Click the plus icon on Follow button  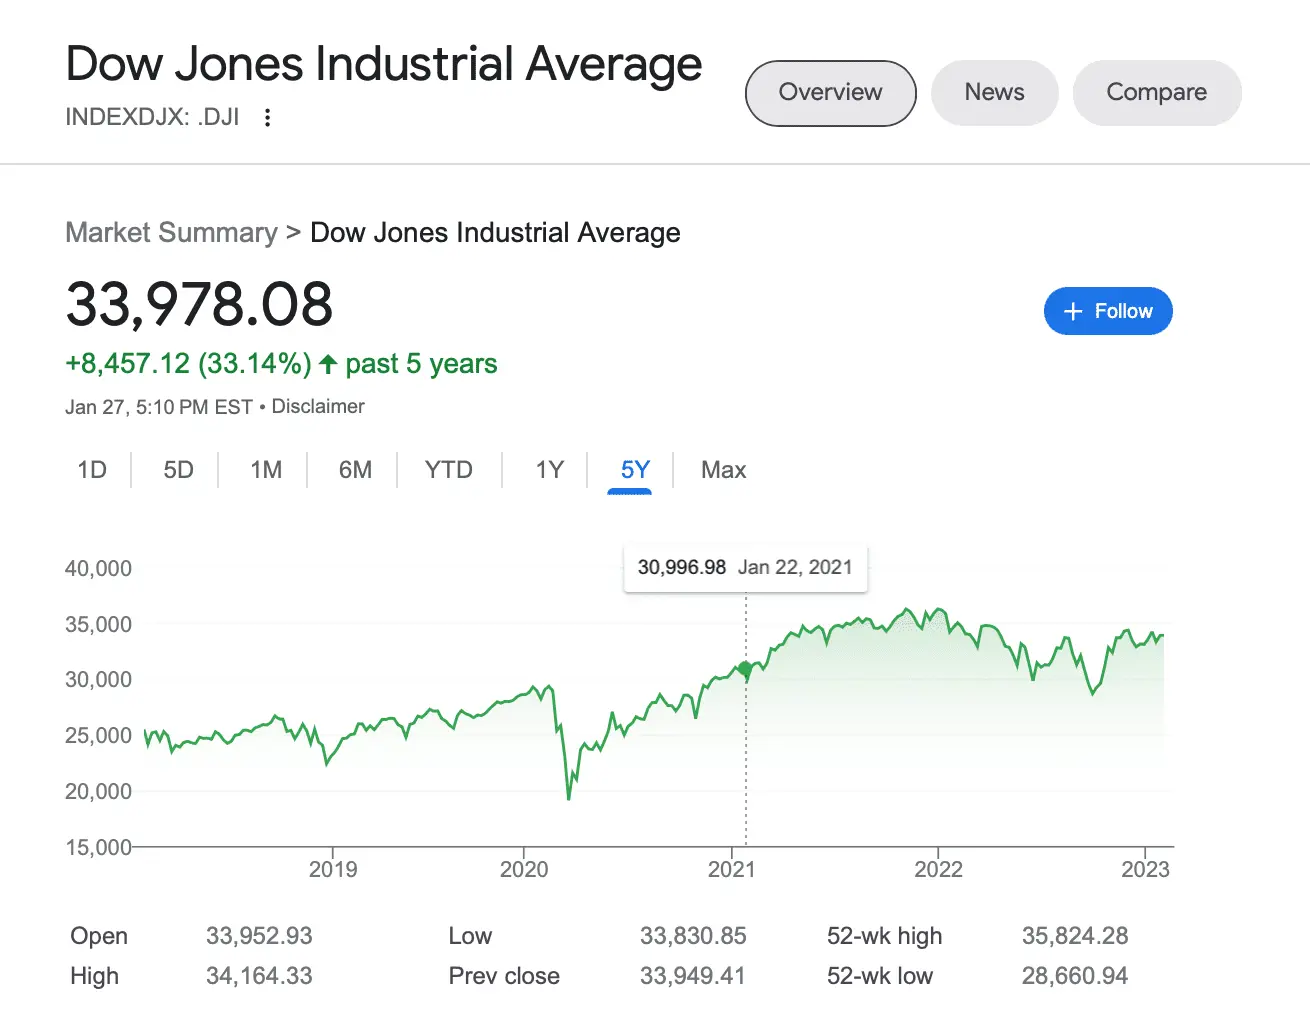[x=1073, y=311]
